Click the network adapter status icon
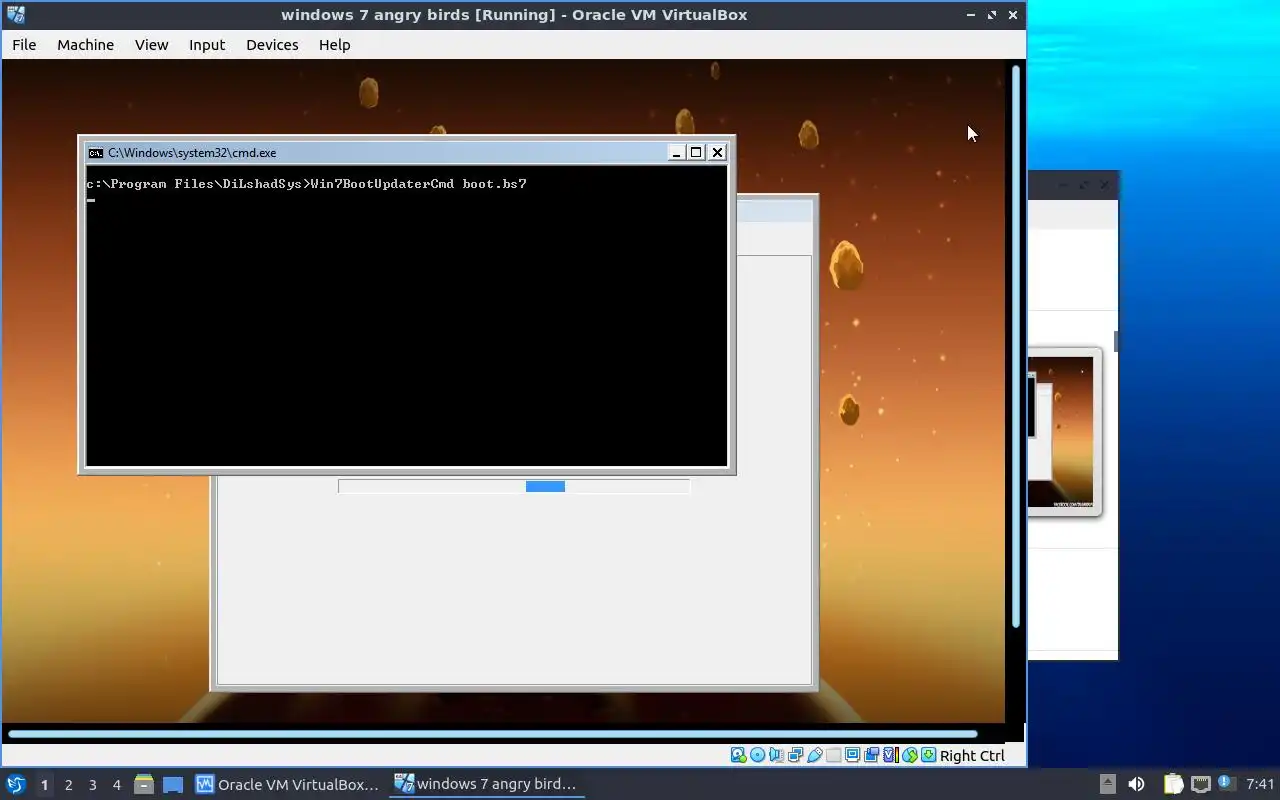The width and height of the screenshot is (1280, 800). (x=795, y=755)
